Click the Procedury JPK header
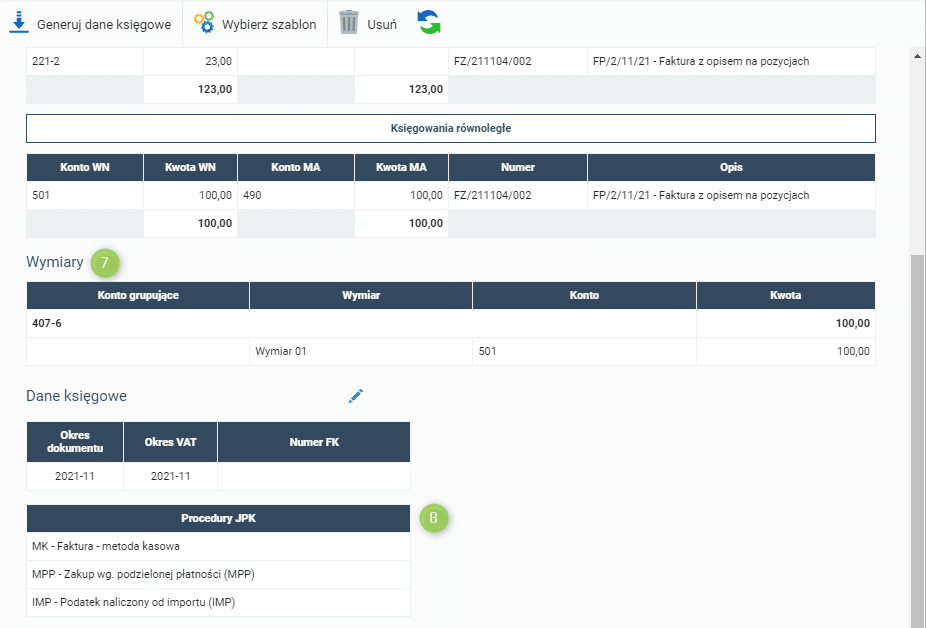Viewport: 926px width, 628px height. click(219, 518)
